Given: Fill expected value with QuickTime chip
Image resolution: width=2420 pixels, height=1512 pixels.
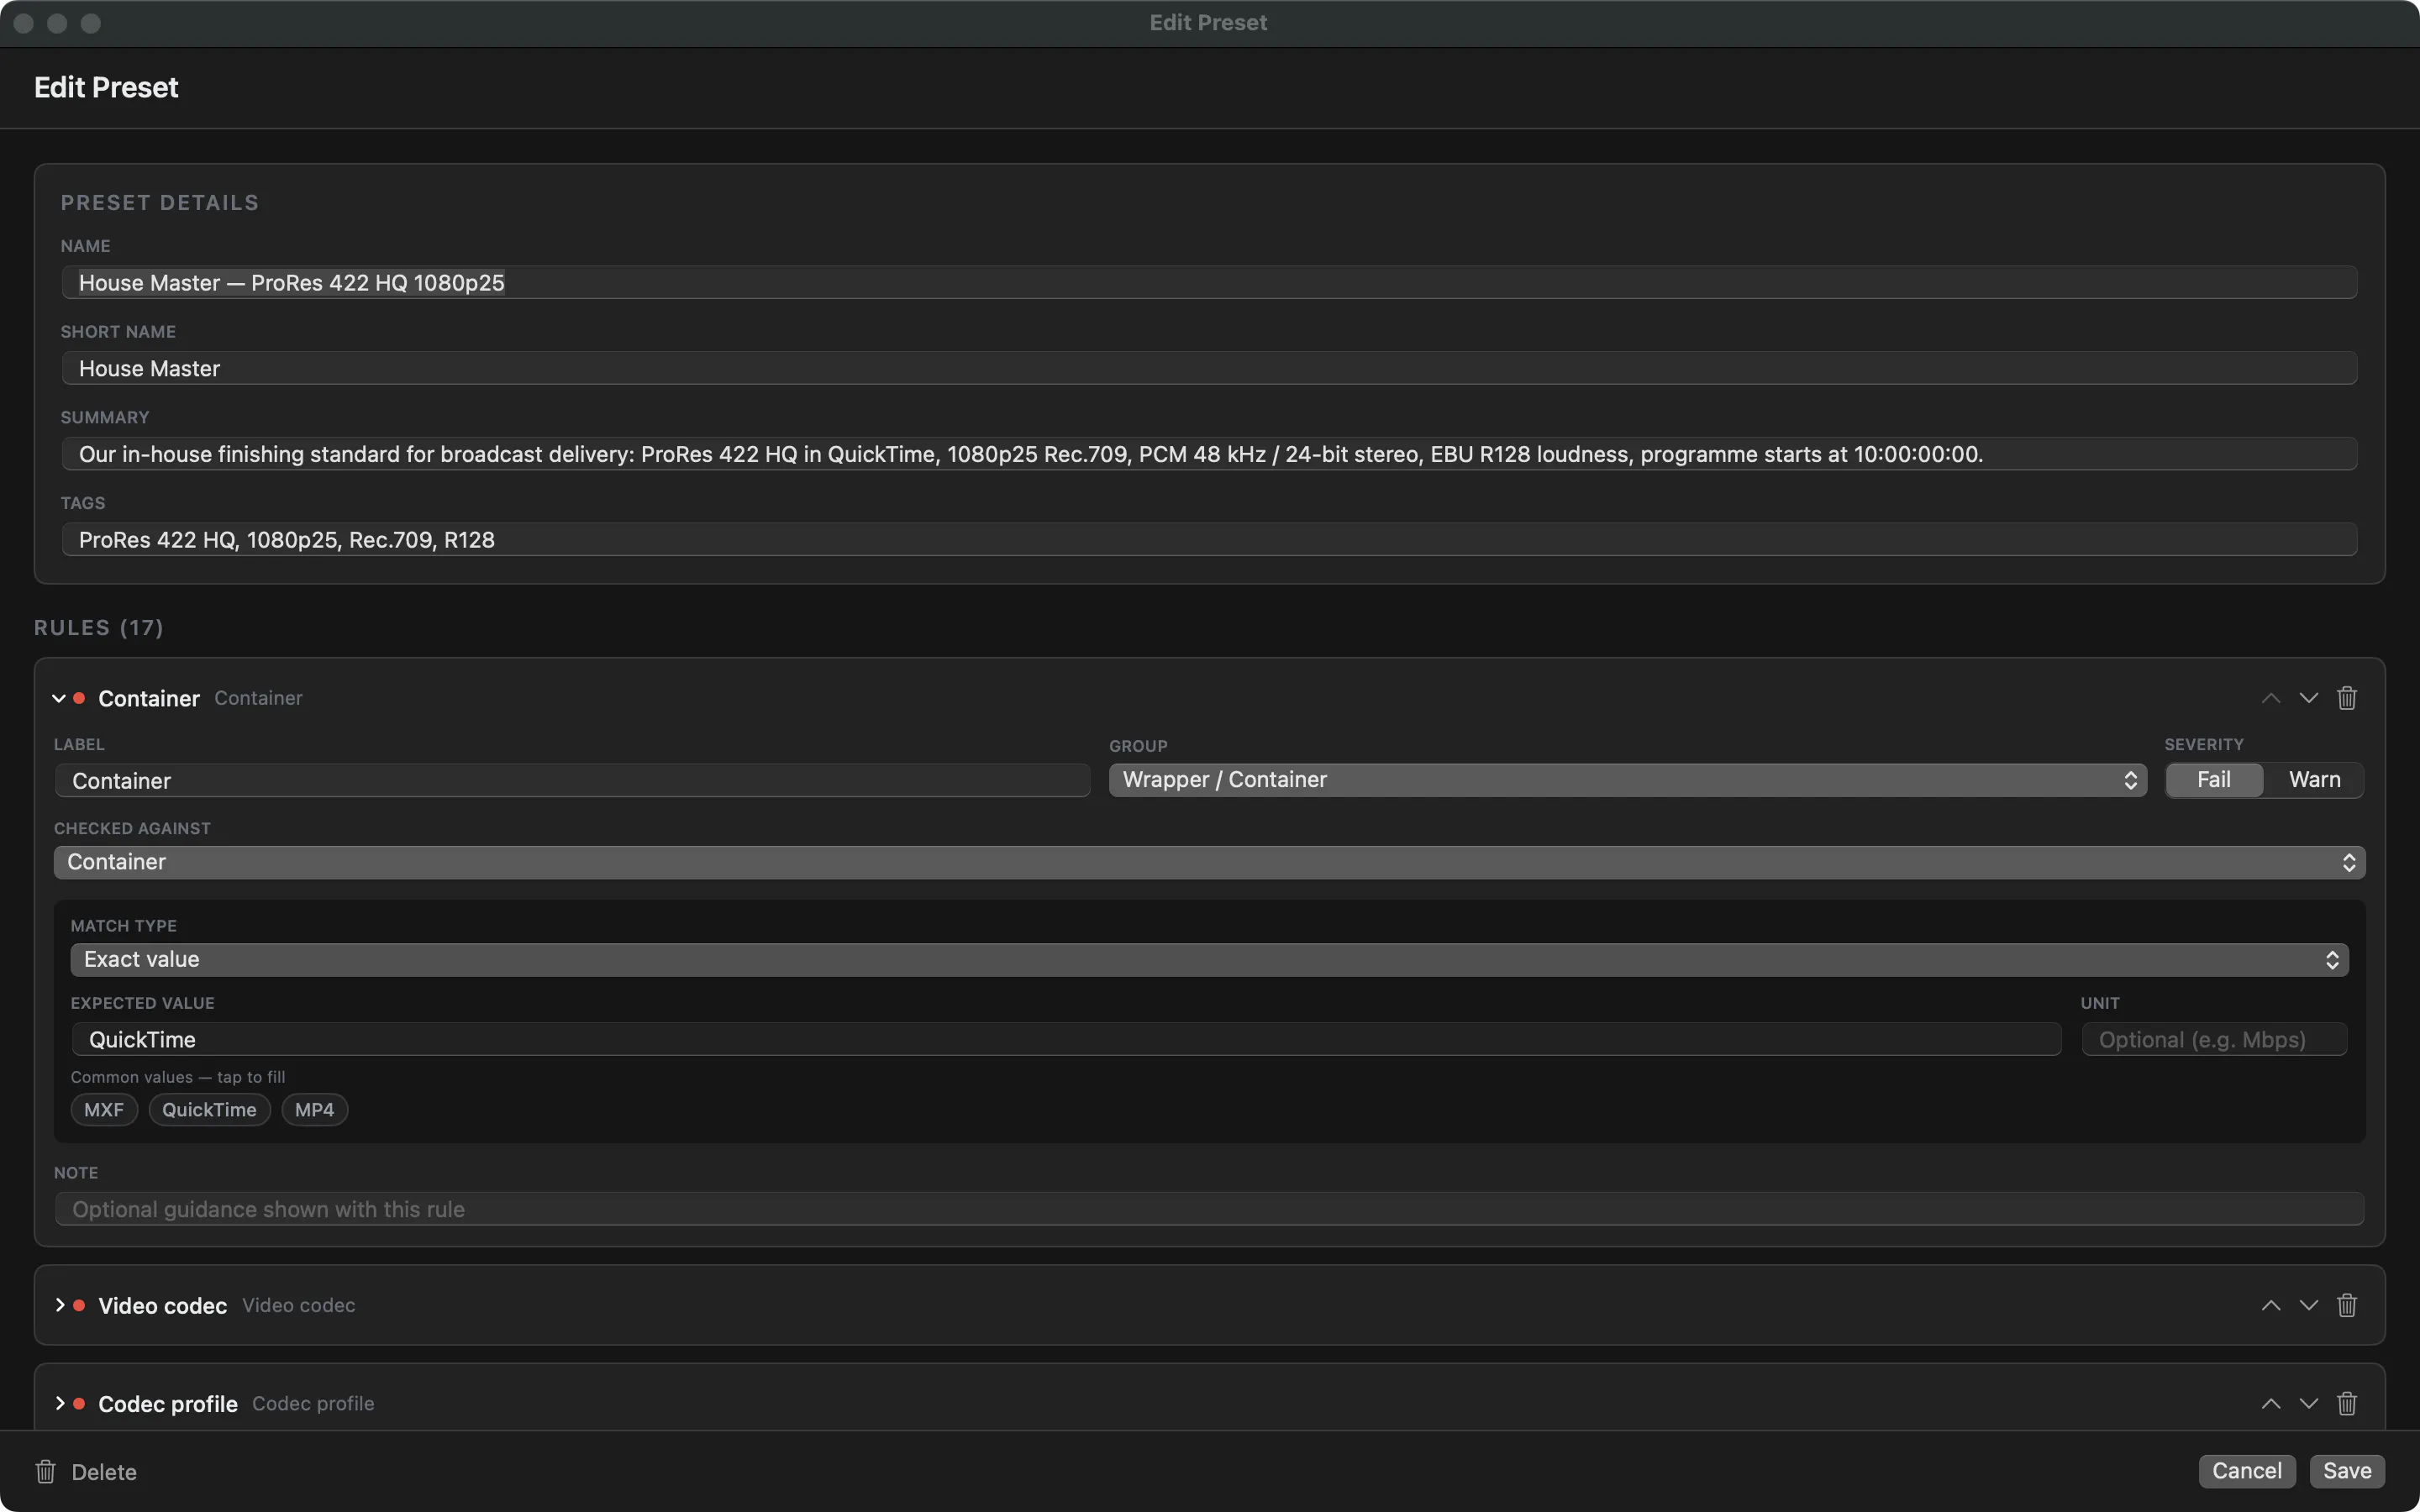Looking at the screenshot, I should click(209, 1109).
